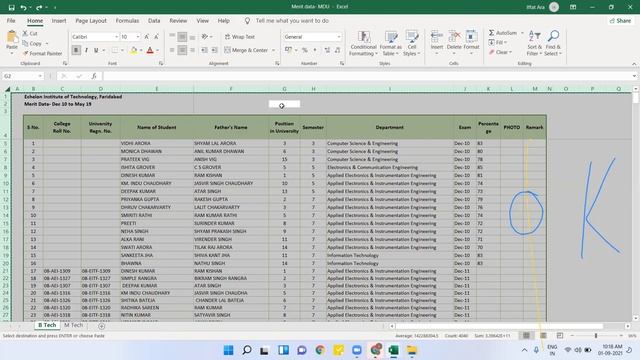This screenshot has width=640, height=360.
Task: Open the font name Calibri dropdown
Action: tap(116, 37)
